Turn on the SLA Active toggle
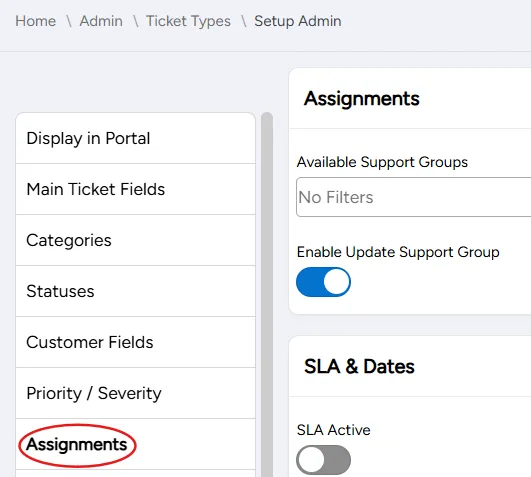Image resolution: width=531 pixels, height=477 pixels. (x=323, y=460)
